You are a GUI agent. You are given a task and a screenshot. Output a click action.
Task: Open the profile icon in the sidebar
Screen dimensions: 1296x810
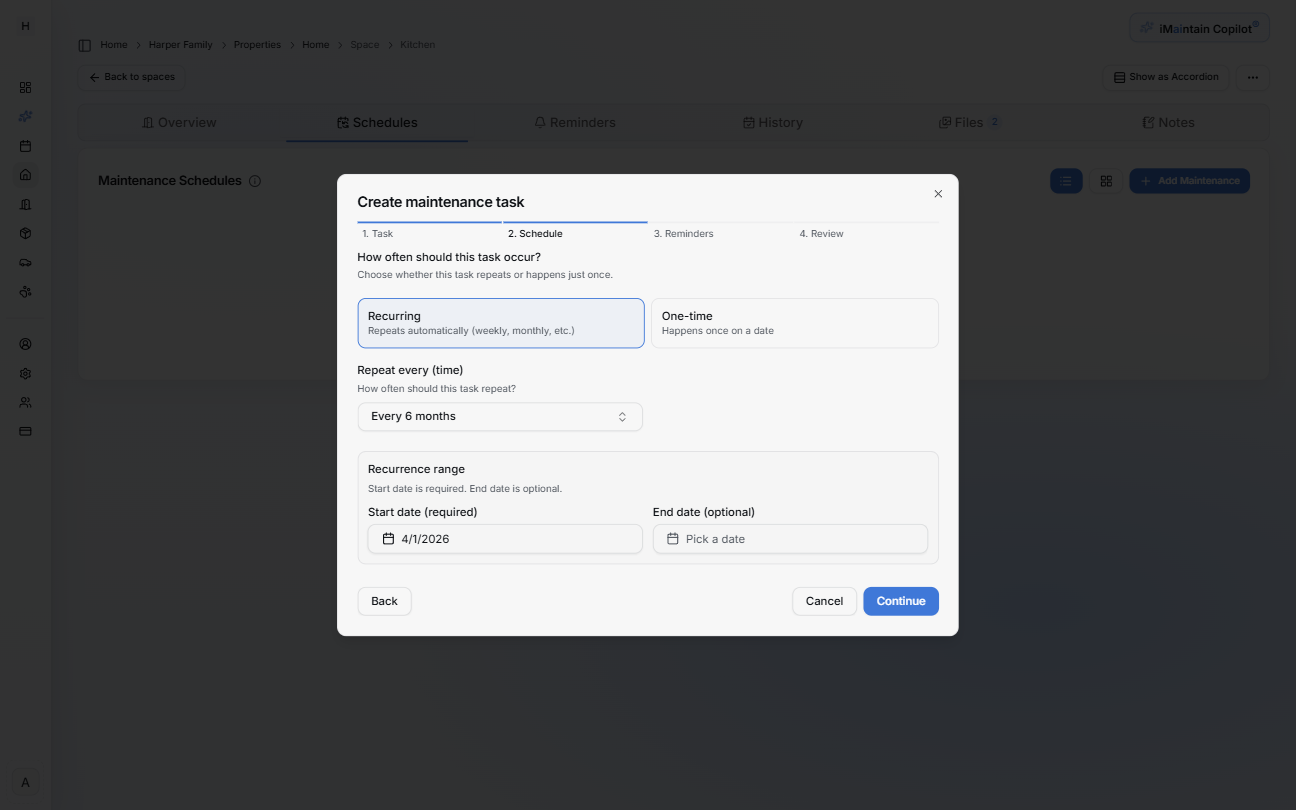pyautogui.click(x=25, y=343)
